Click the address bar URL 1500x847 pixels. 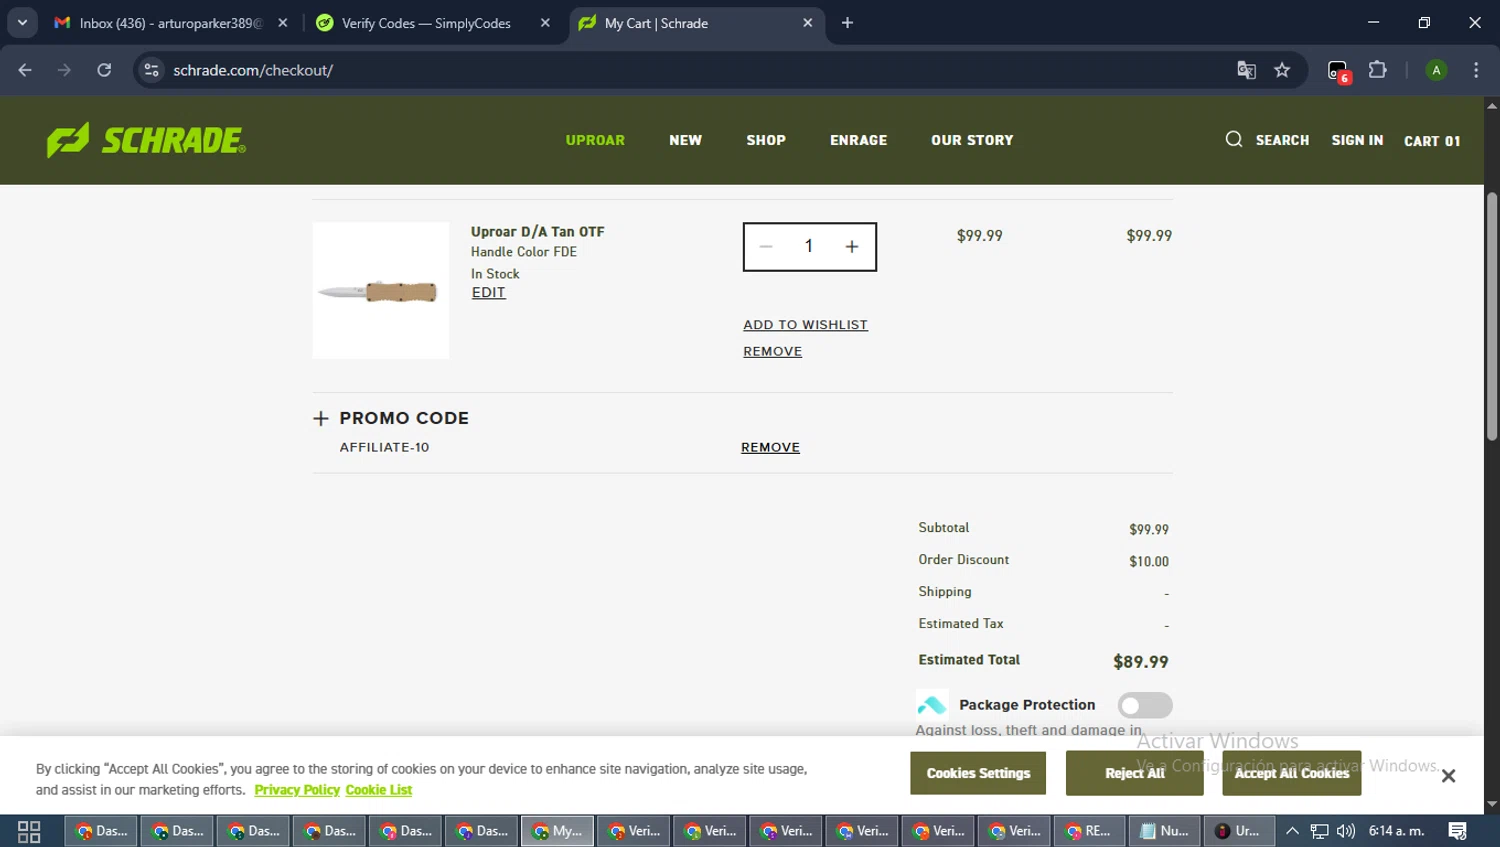click(x=253, y=70)
